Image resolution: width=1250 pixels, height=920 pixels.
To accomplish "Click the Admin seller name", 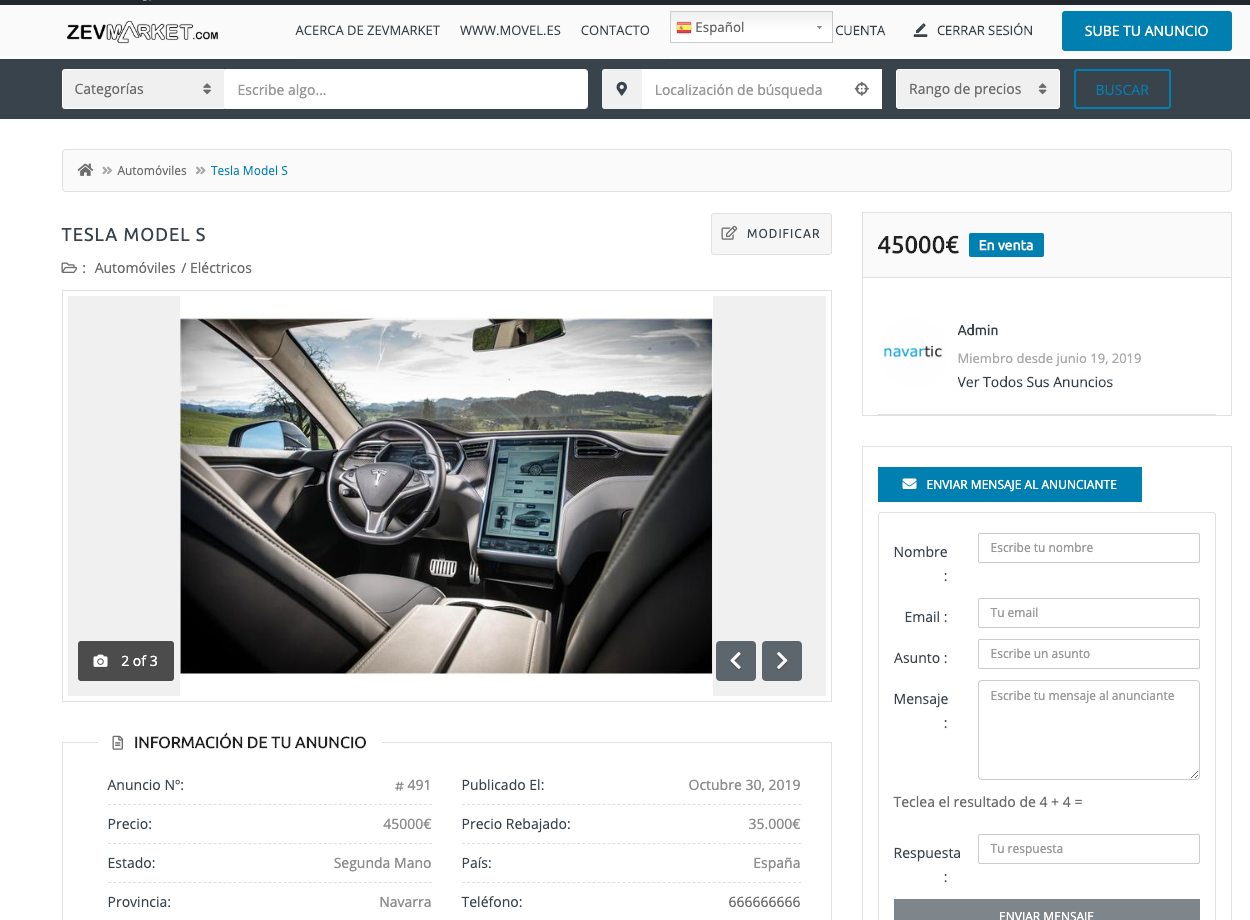I will click(x=978, y=330).
